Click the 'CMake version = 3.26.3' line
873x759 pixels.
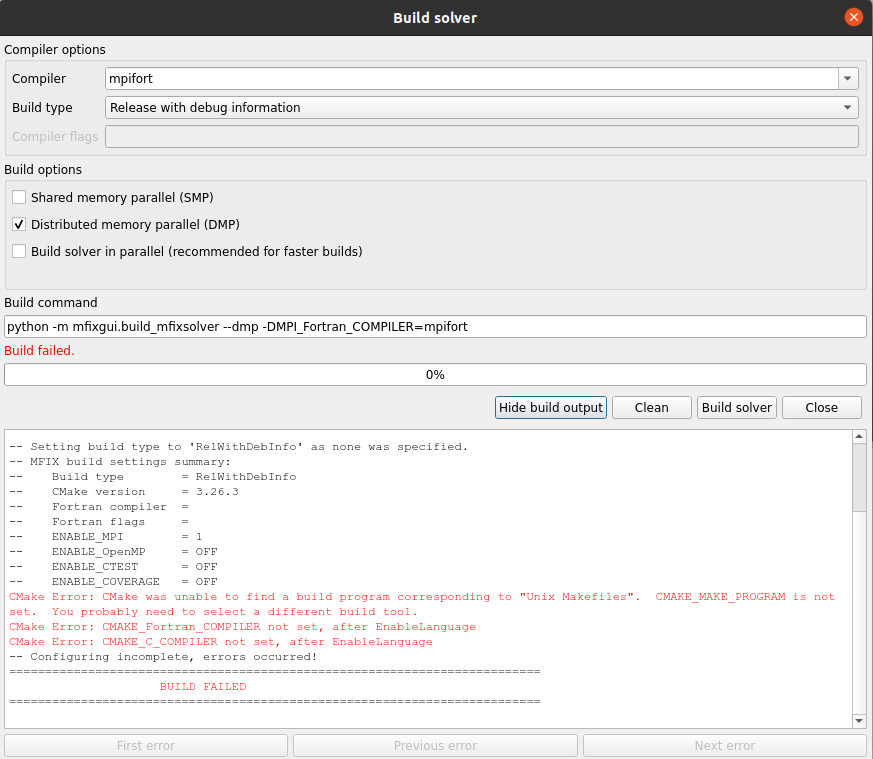[x=124, y=492]
